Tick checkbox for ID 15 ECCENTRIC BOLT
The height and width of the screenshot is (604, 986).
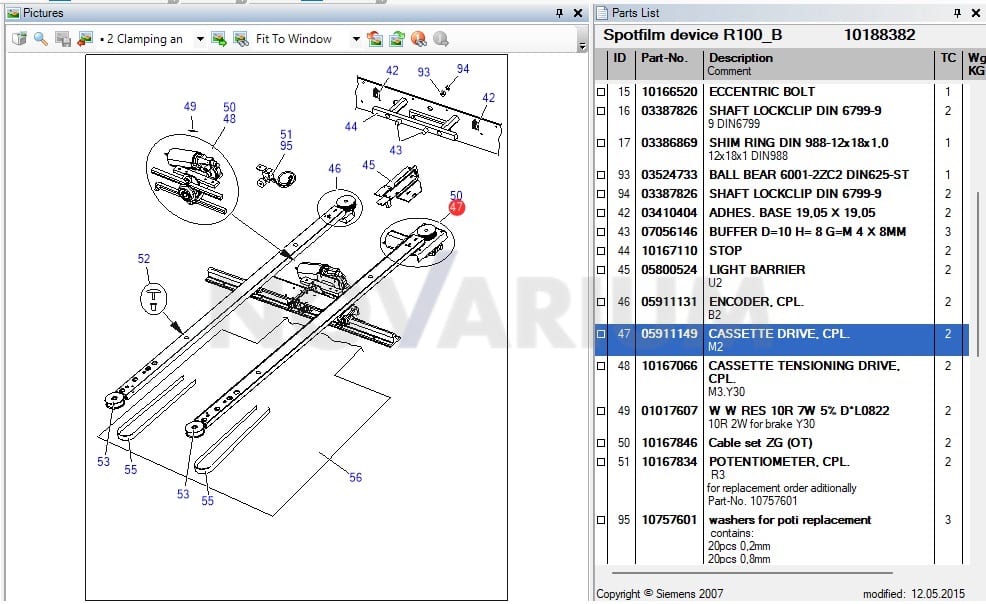tap(601, 92)
